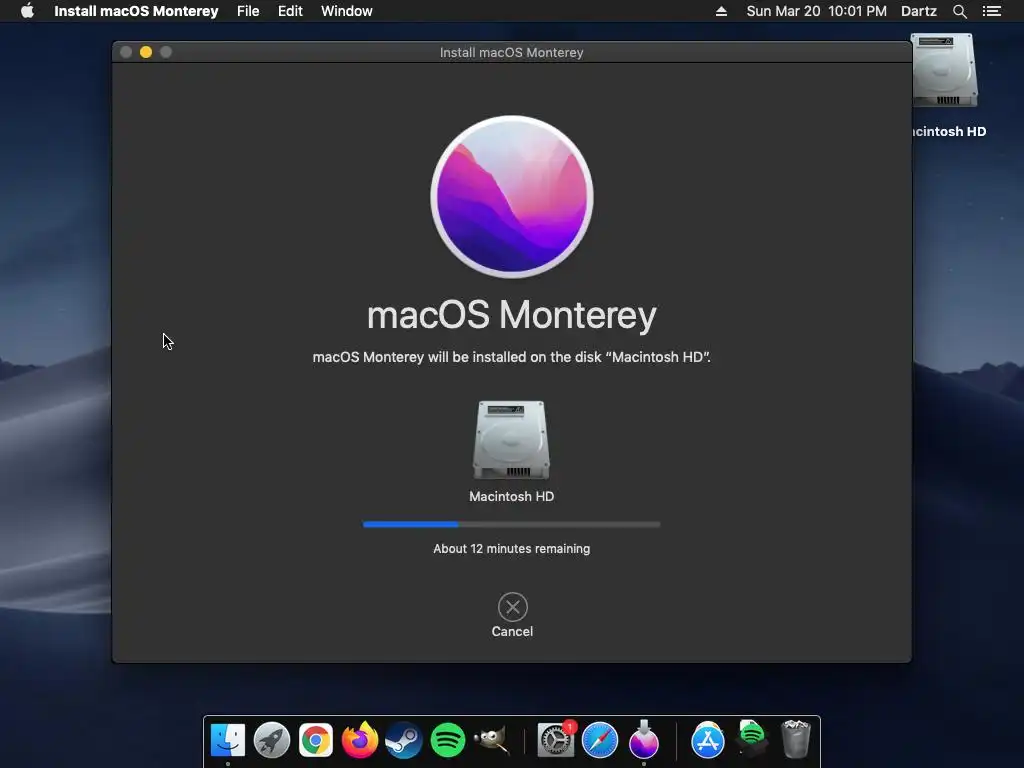1024x768 pixels.
Task: Open Spotlight search magnifier
Action: [x=959, y=11]
